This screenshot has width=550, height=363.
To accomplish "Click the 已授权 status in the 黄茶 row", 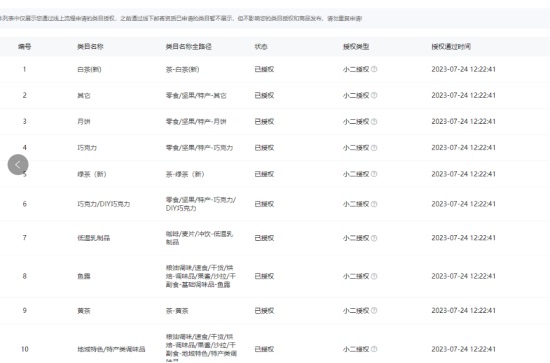I will pyautogui.click(x=264, y=310).
